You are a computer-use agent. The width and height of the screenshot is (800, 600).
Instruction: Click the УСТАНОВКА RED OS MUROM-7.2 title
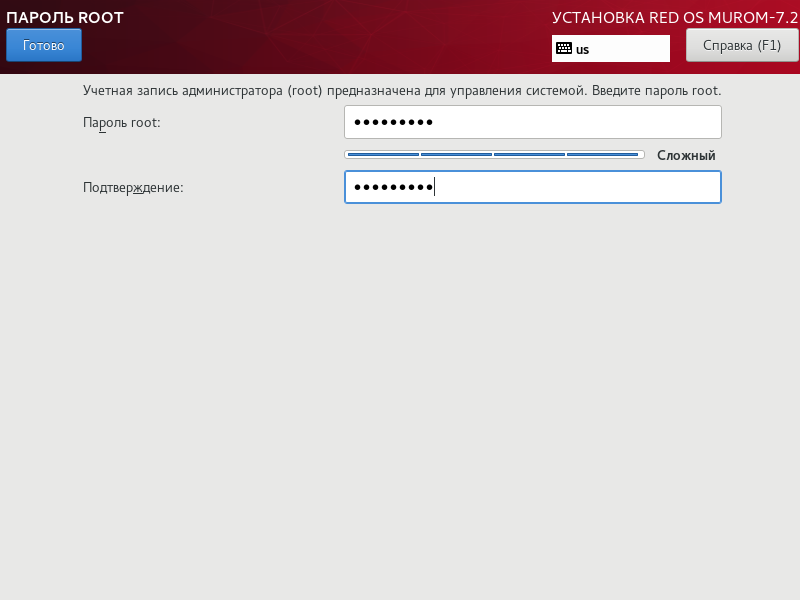tap(675, 18)
